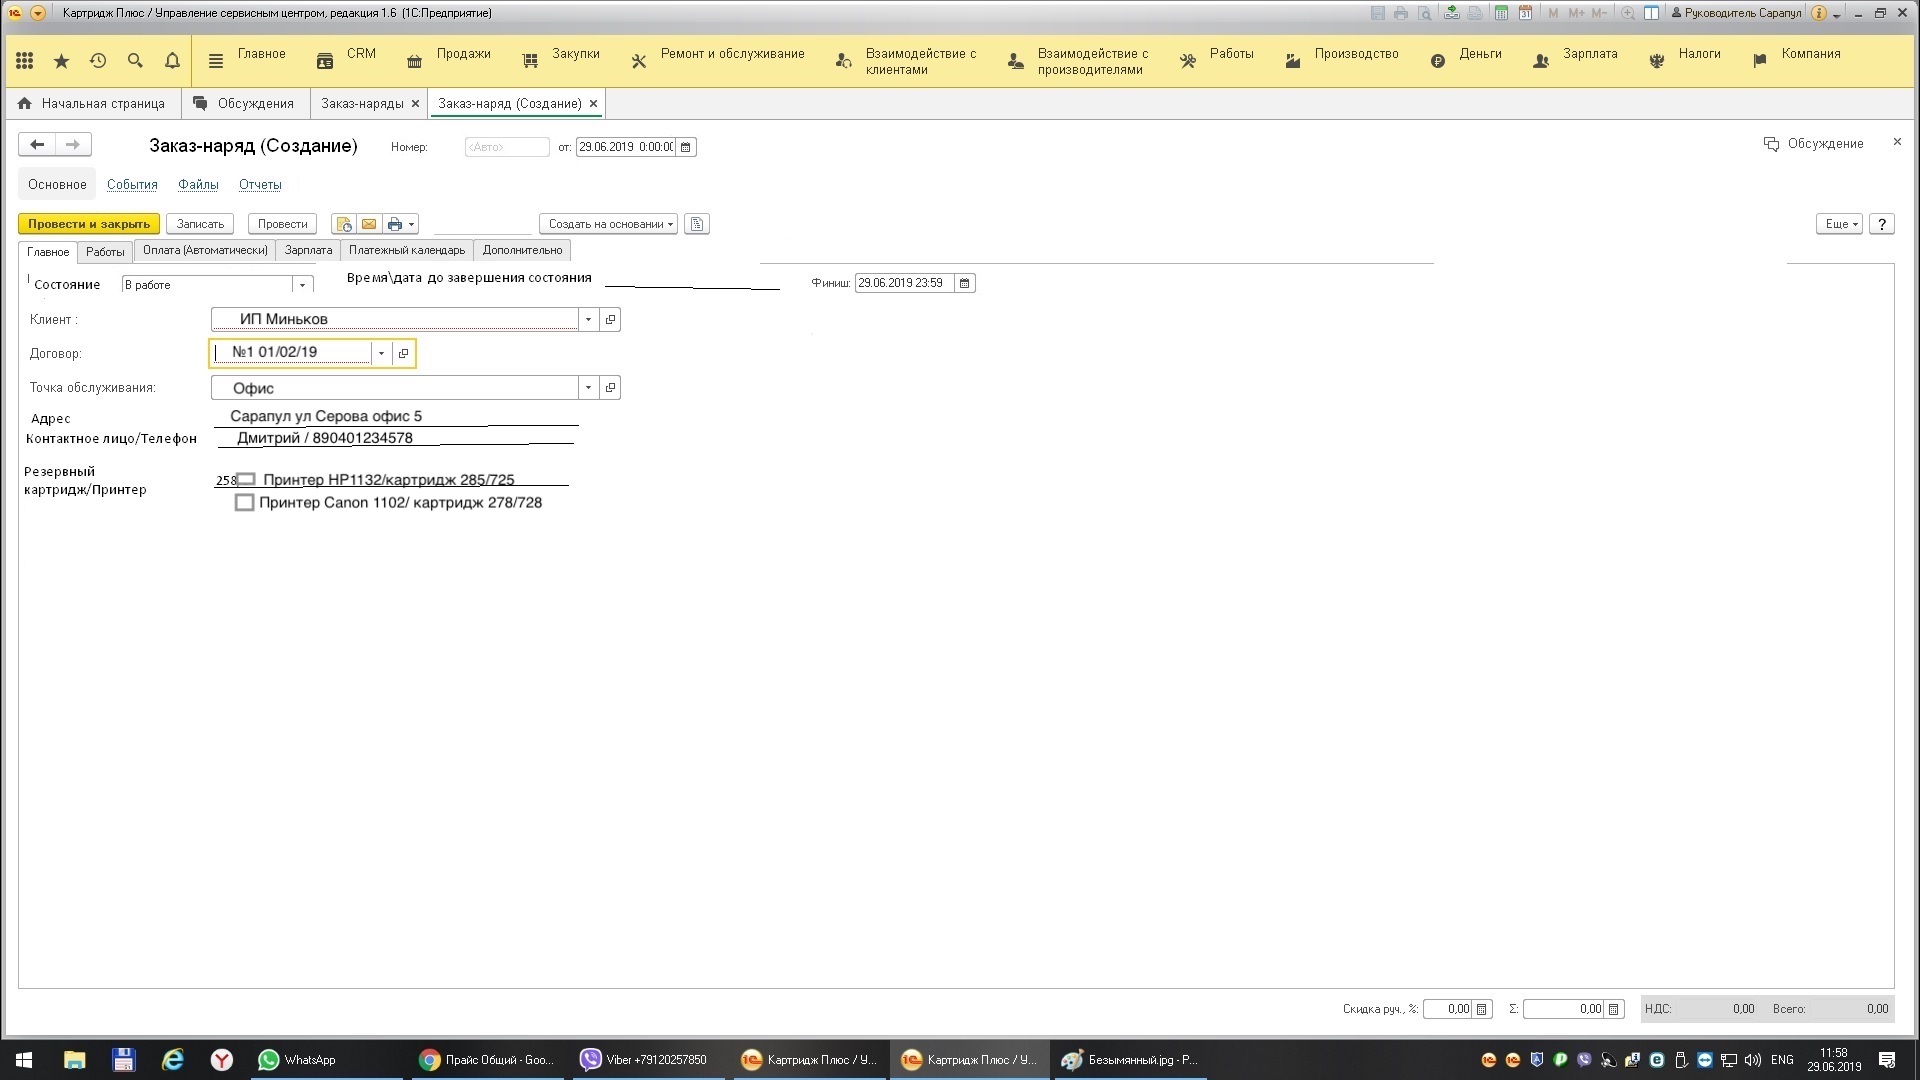
Task: Open the Создать на основании dropdown
Action: pyautogui.click(x=608, y=224)
